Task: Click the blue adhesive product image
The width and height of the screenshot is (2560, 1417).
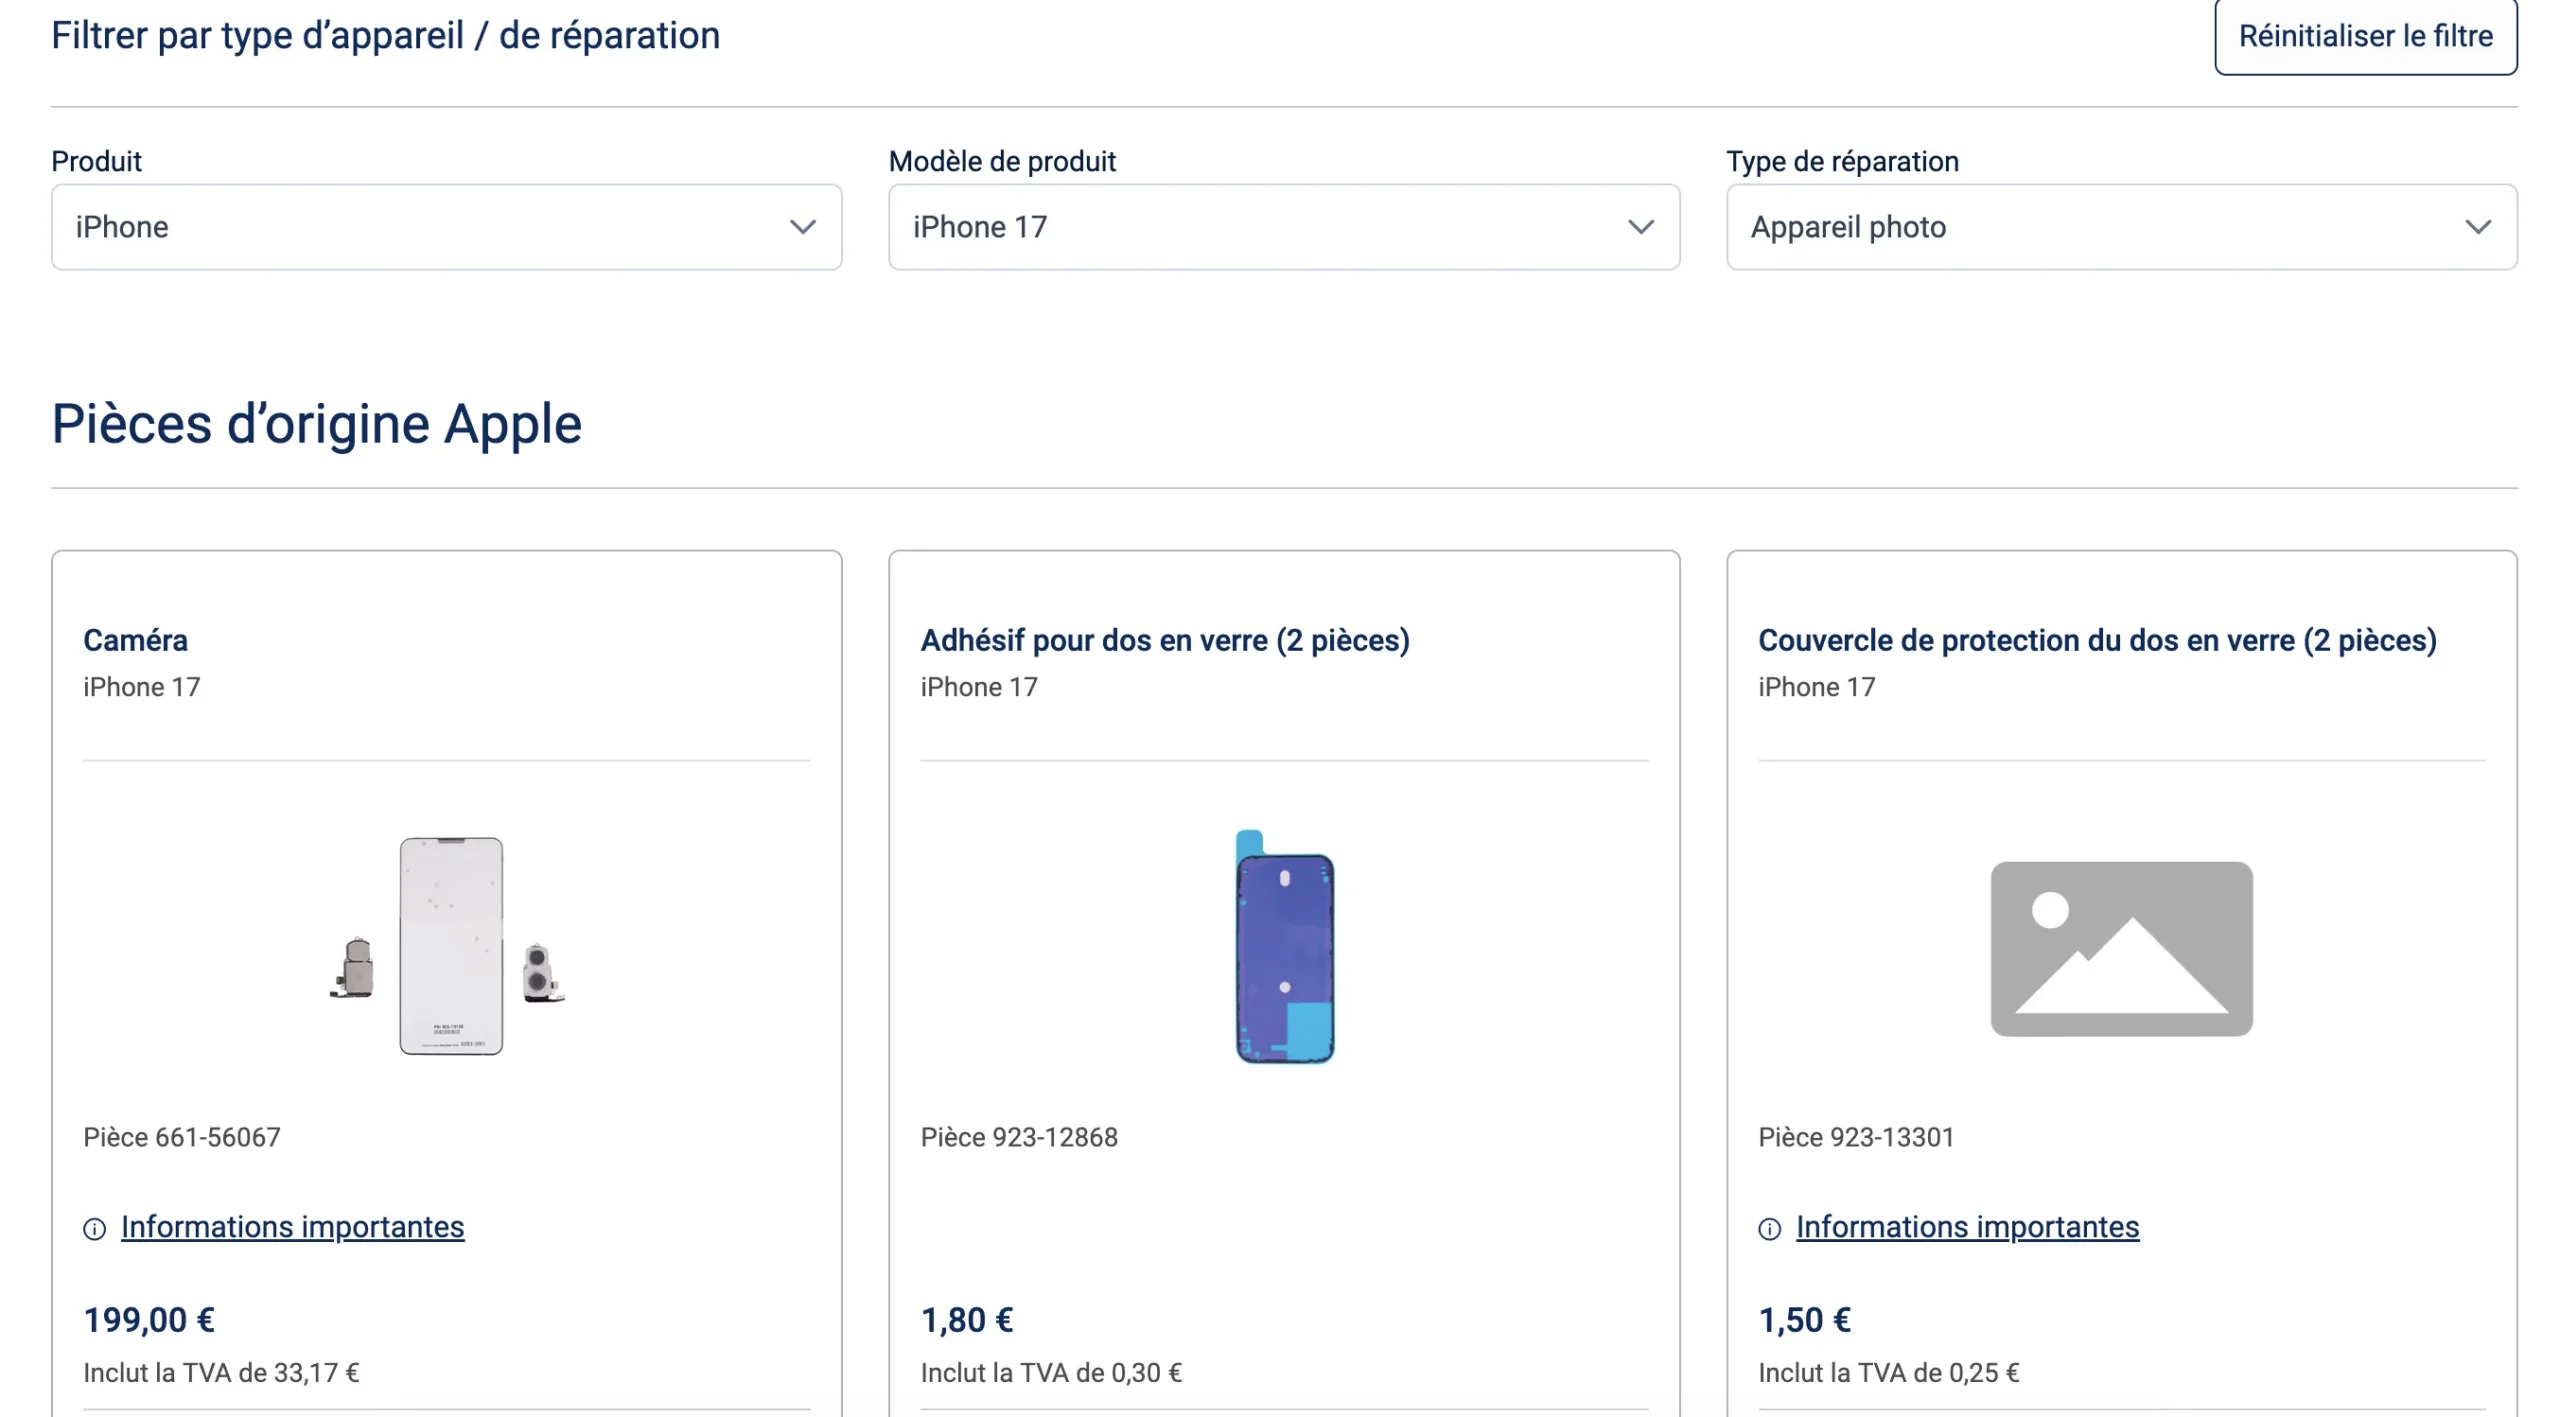Action: (1284, 946)
